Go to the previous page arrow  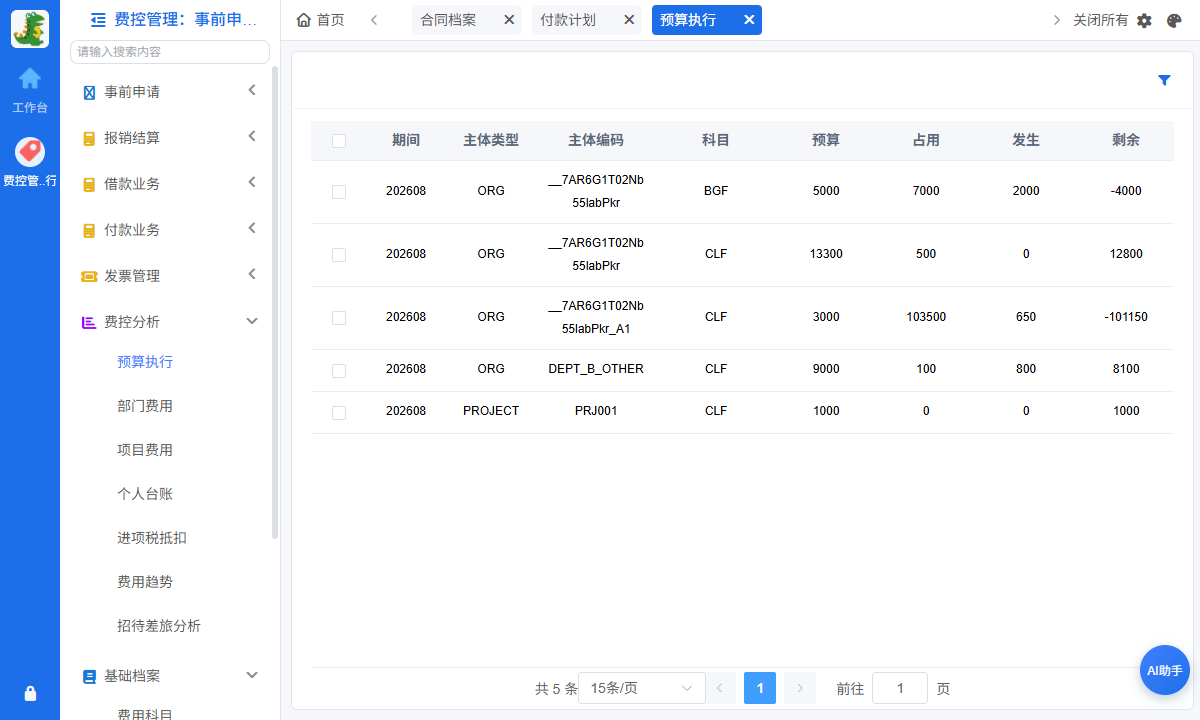pyautogui.click(x=720, y=688)
